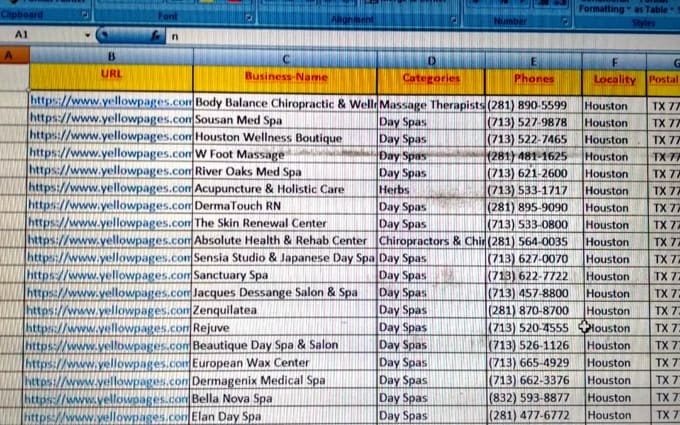Screen dimensions: 680x425
Task: Open the Number group dialog launcher
Action: [565, 21]
